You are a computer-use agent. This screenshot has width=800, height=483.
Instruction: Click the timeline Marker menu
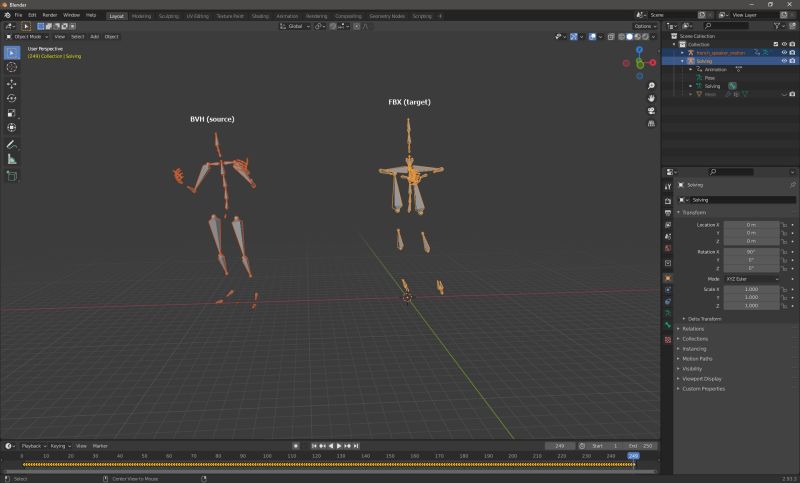[100, 446]
